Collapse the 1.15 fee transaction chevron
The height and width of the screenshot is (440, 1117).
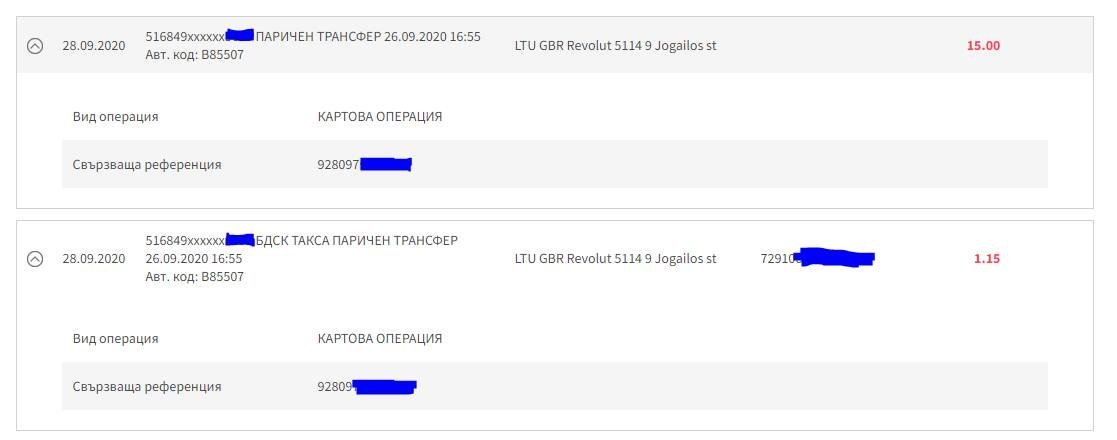(x=35, y=259)
